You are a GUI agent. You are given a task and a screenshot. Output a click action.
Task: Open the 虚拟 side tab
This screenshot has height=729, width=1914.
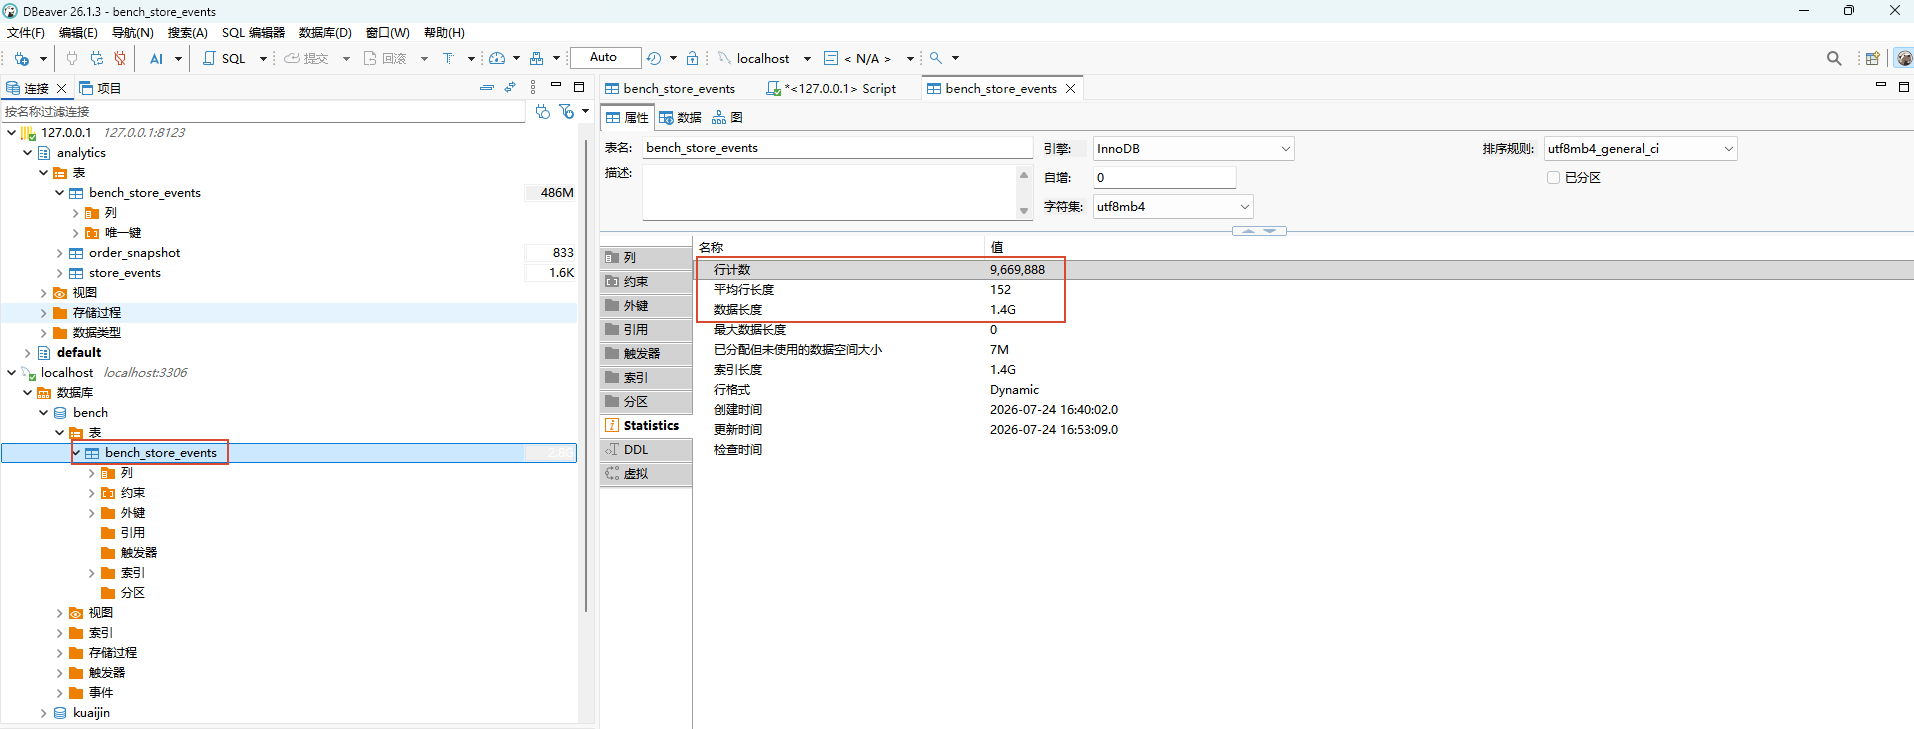(x=646, y=473)
